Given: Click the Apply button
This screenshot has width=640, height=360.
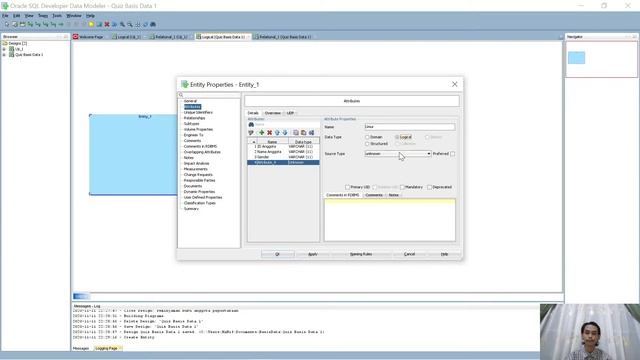Looking at the screenshot, I should point(313,254).
